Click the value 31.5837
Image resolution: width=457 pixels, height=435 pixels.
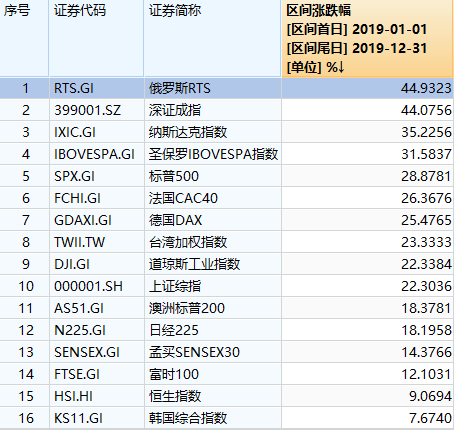(x=426, y=154)
